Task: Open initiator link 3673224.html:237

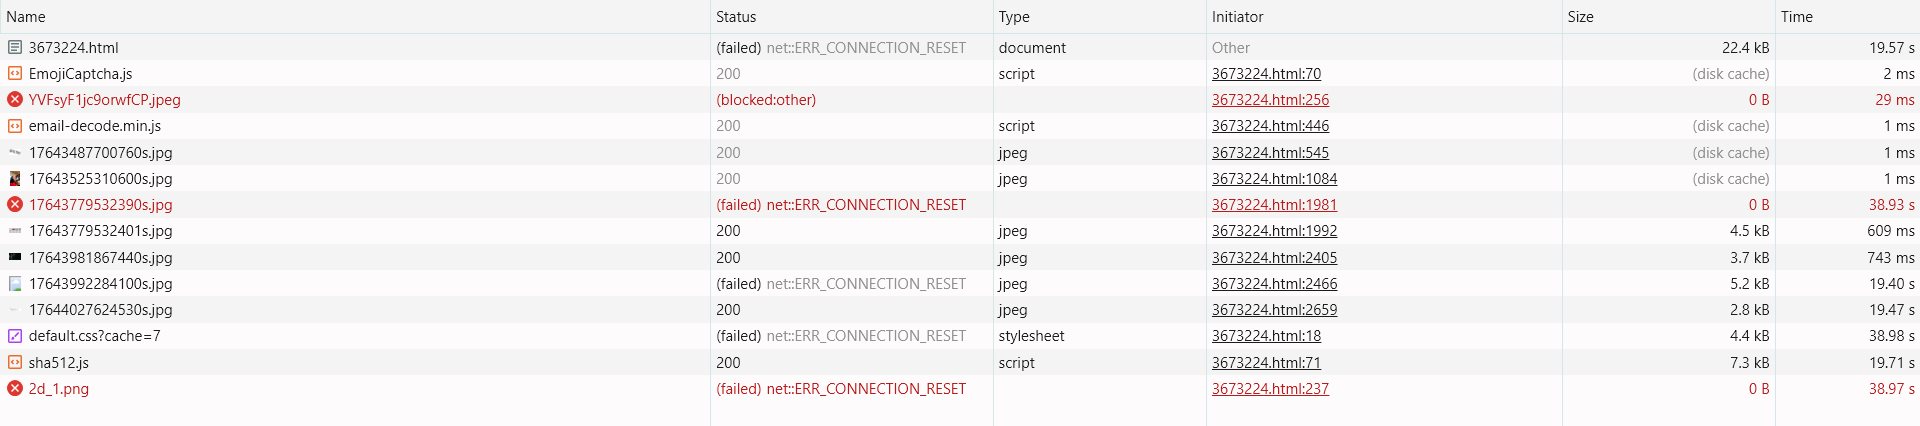Action: click(x=1270, y=388)
